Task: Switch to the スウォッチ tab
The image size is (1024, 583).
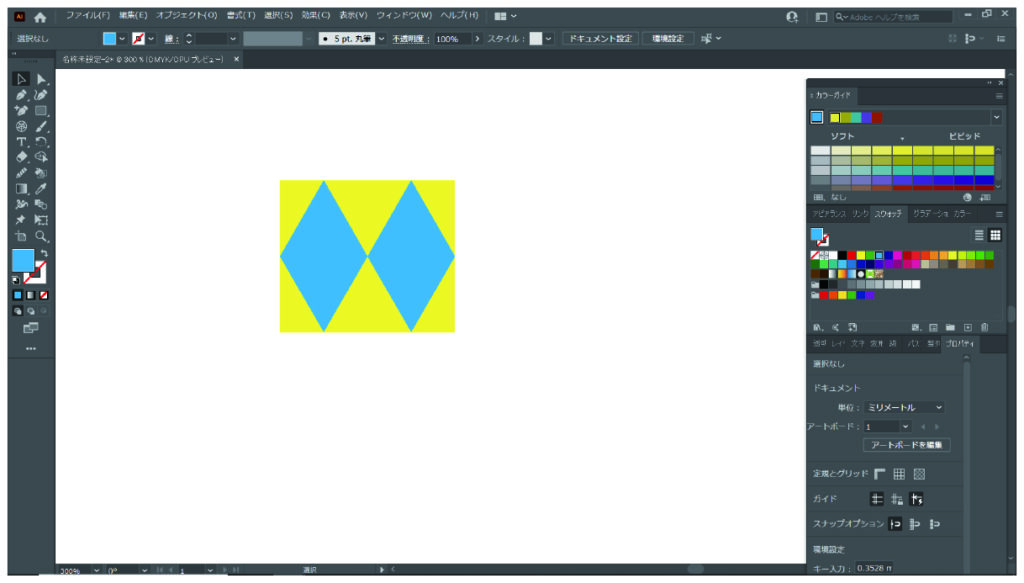Action: (888, 214)
